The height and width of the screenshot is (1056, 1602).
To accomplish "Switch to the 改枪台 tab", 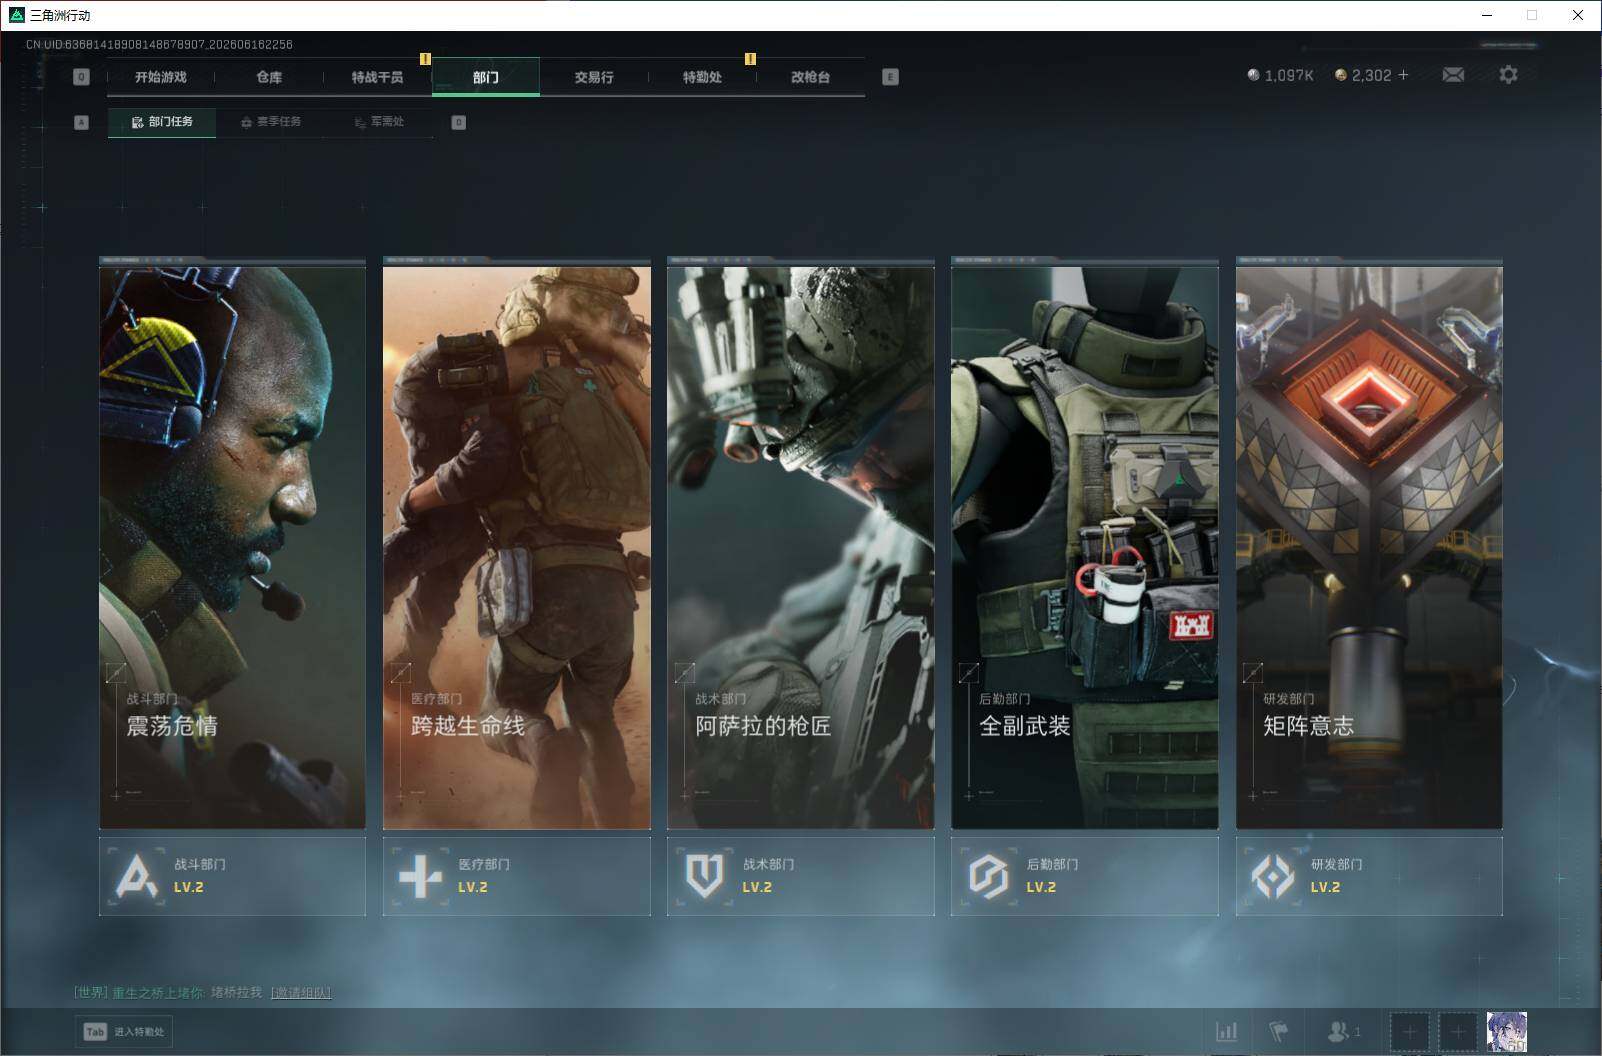I will coord(810,77).
